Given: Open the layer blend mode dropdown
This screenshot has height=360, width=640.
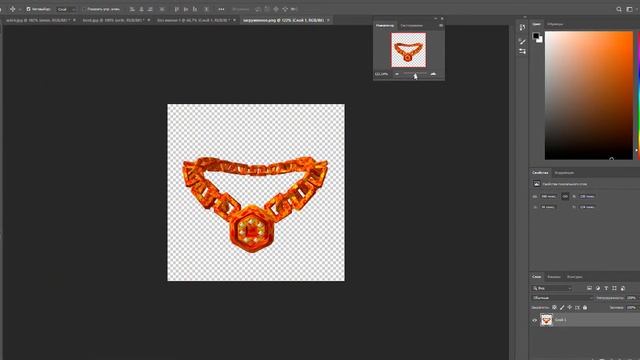Looking at the screenshot, I should 562,298.
